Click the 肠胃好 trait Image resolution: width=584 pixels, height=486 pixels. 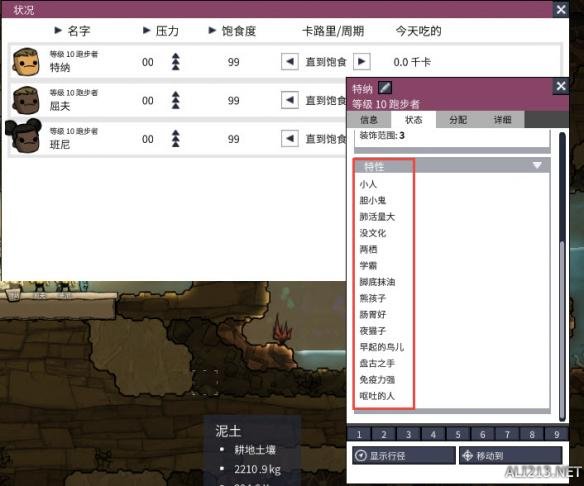click(x=373, y=315)
